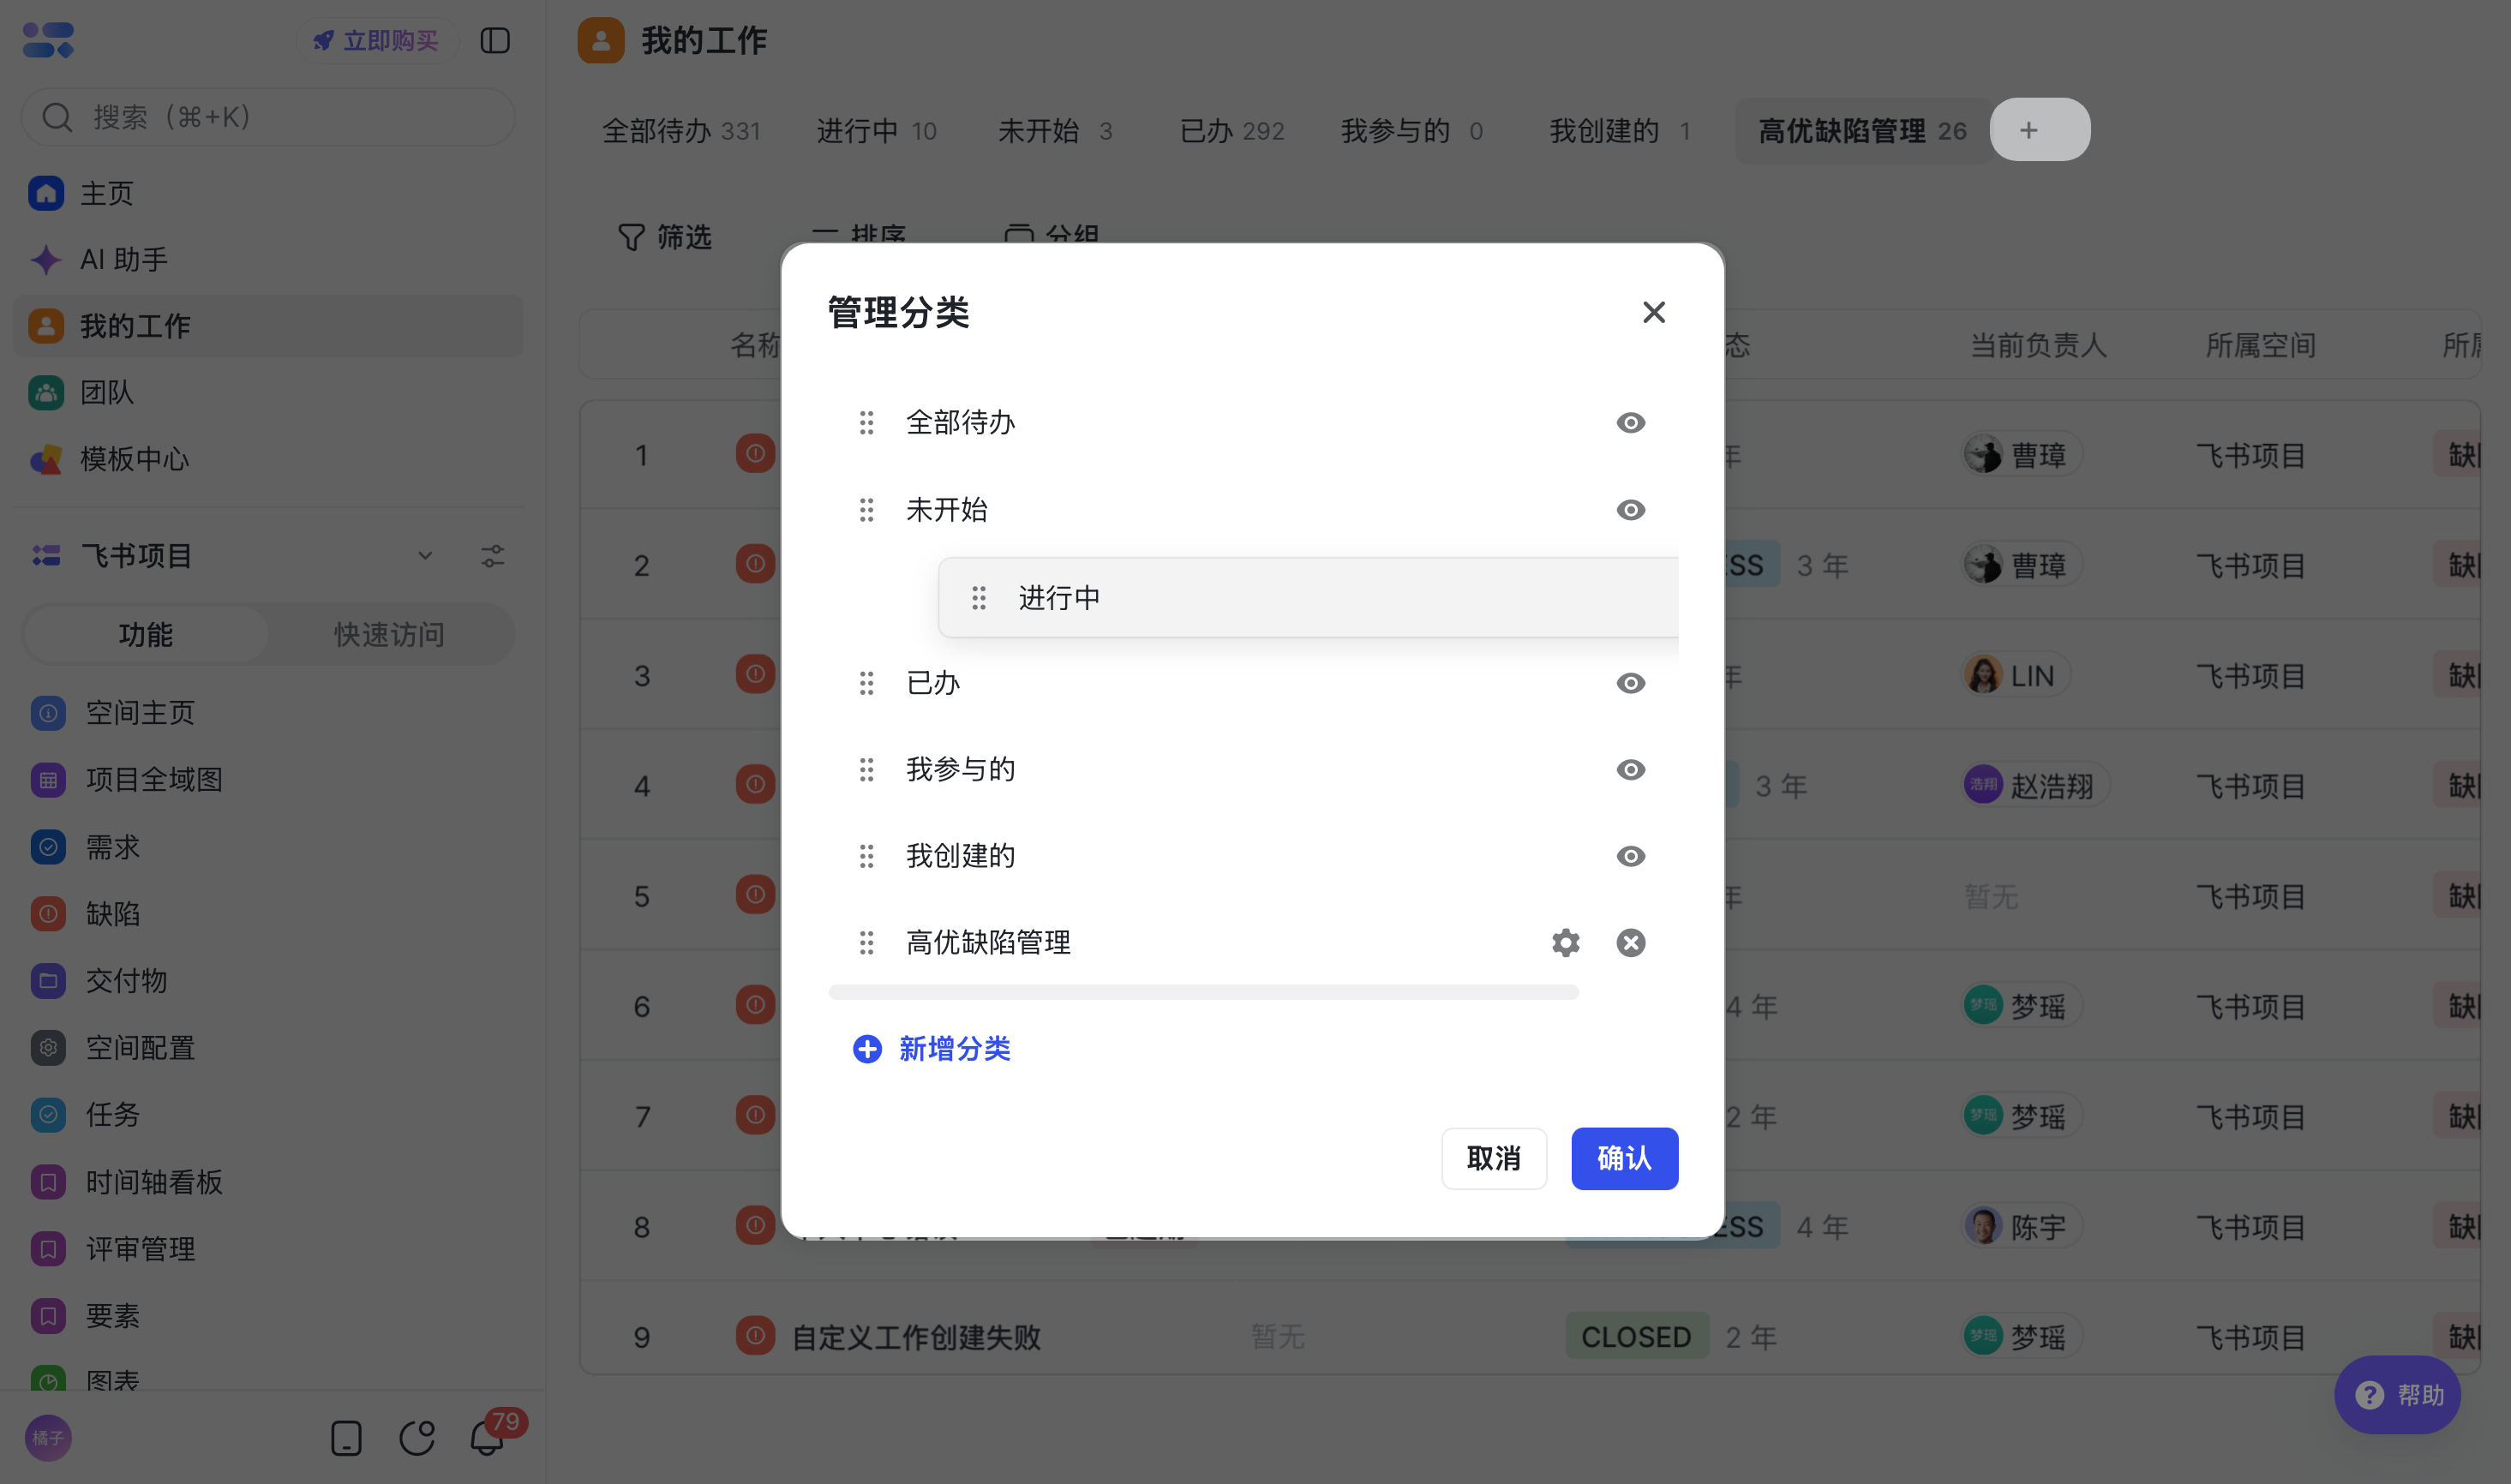Click drag handle of 高优缺陷管理 row
This screenshot has height=1484, width=2511.
[866, 942]
